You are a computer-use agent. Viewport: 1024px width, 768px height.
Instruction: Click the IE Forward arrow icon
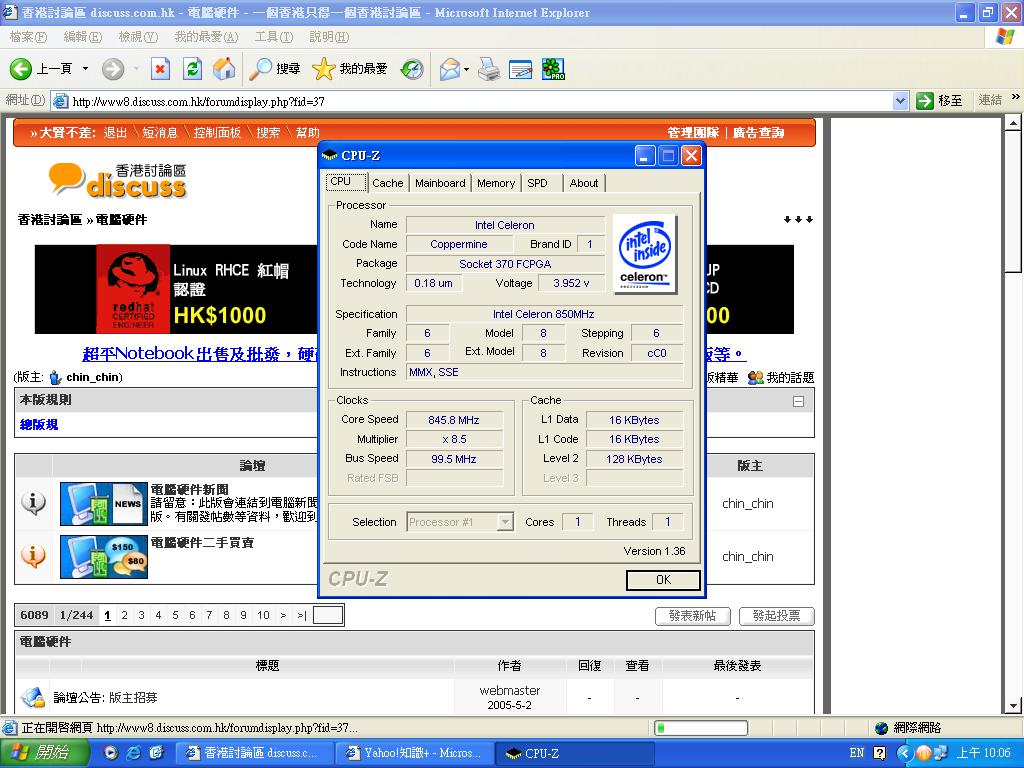click(112, 69)
